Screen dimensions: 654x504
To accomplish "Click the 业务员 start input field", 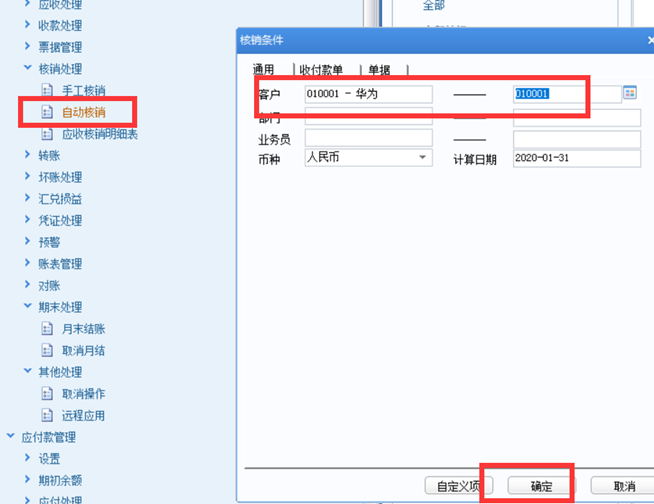I will pos(369,138).
